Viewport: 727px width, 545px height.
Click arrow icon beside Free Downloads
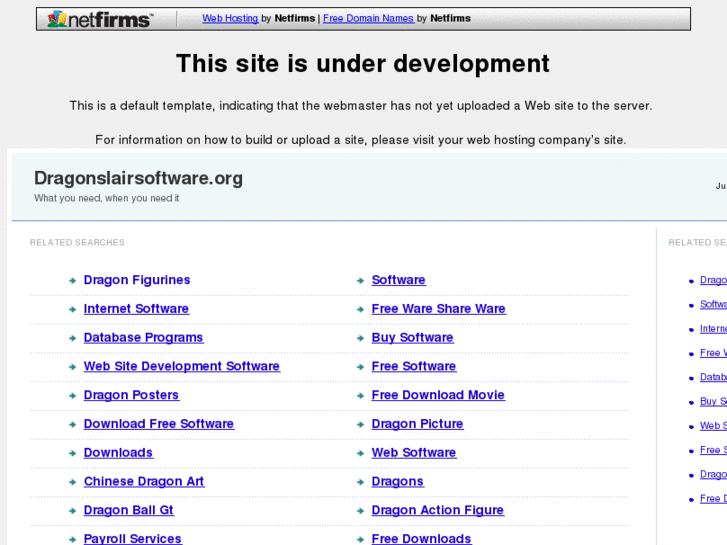(x=360, y=539)
